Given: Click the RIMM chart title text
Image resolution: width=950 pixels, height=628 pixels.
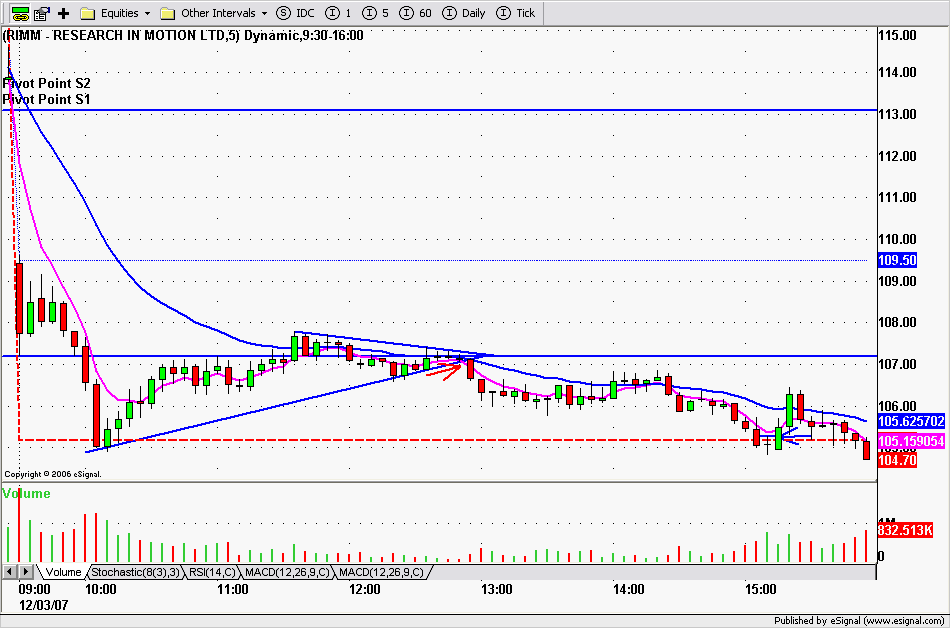Looking at the screenshot, I should (x=183, y=36).
